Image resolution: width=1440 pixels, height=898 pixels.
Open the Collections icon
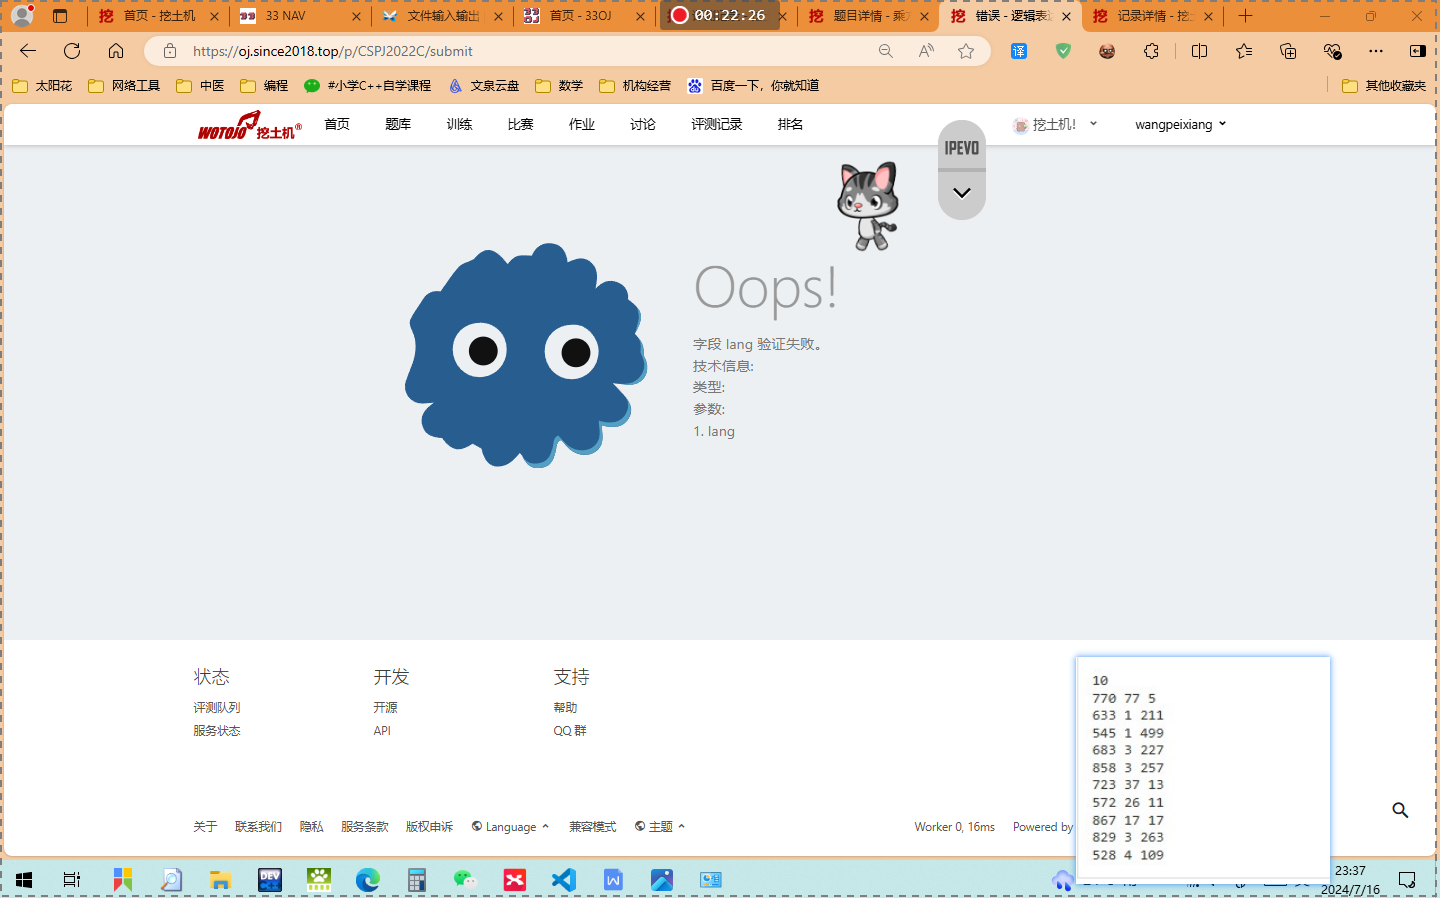1288,51
